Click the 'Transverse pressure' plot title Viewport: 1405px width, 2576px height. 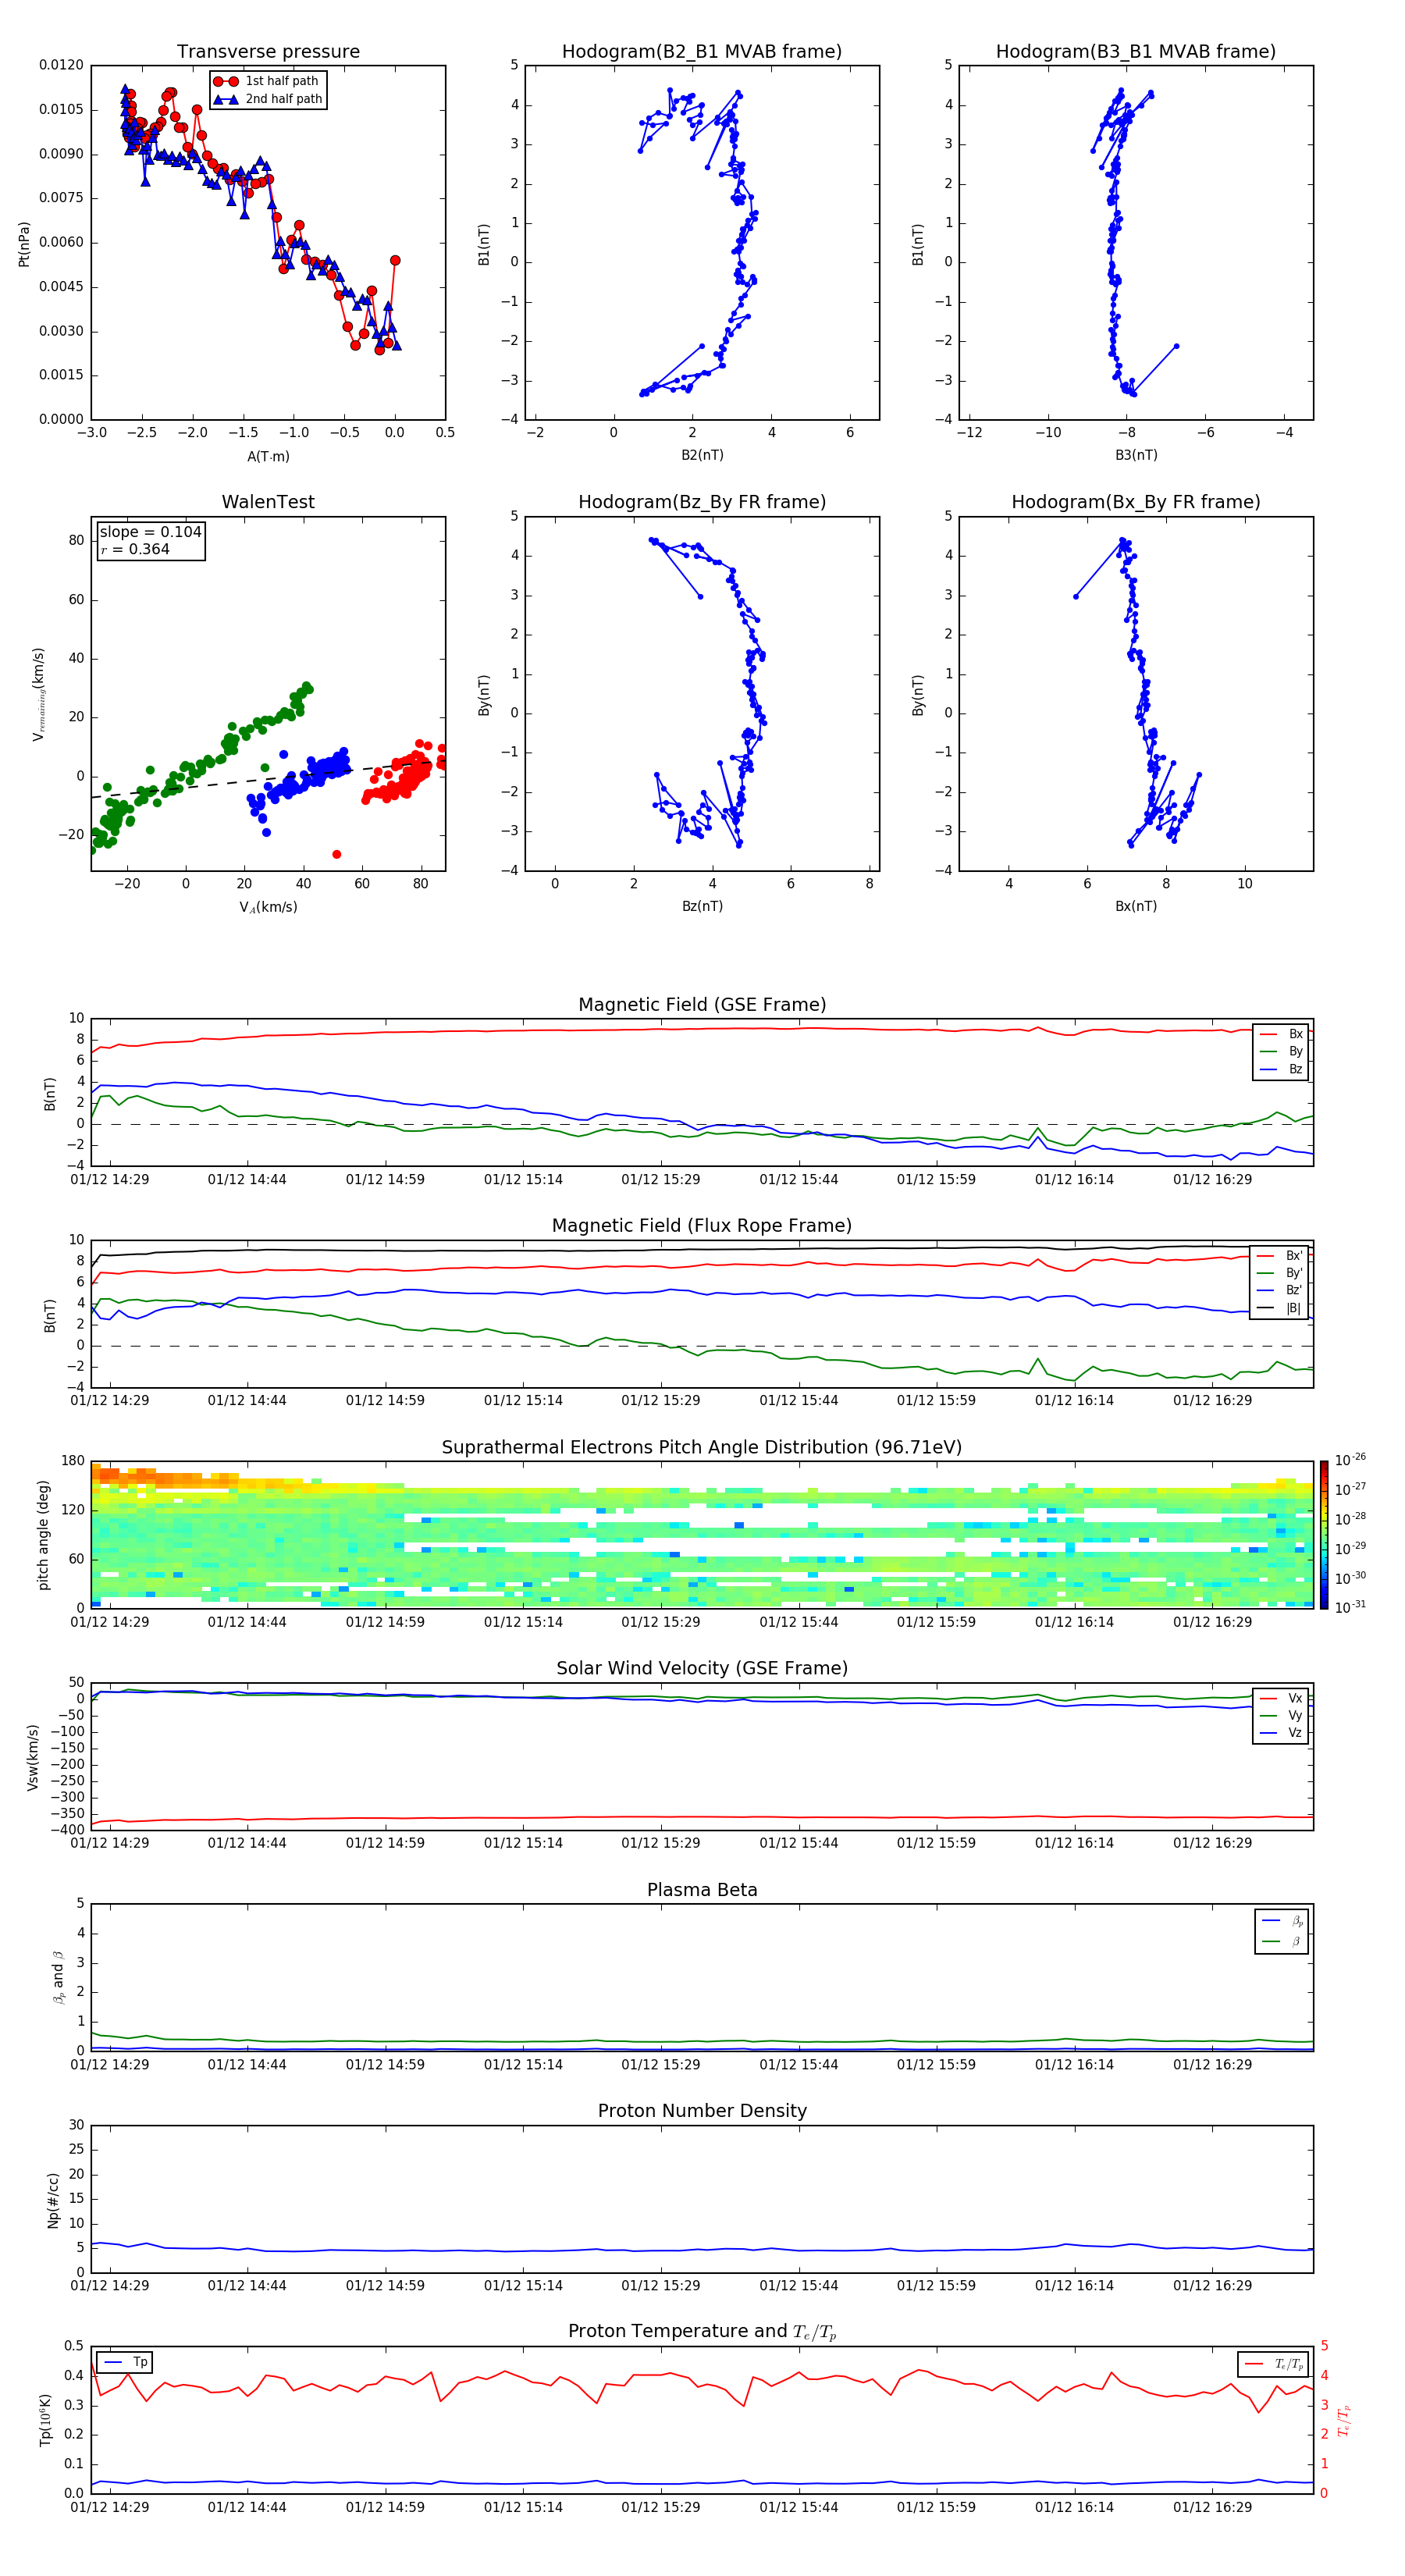[x=268, y=52]
